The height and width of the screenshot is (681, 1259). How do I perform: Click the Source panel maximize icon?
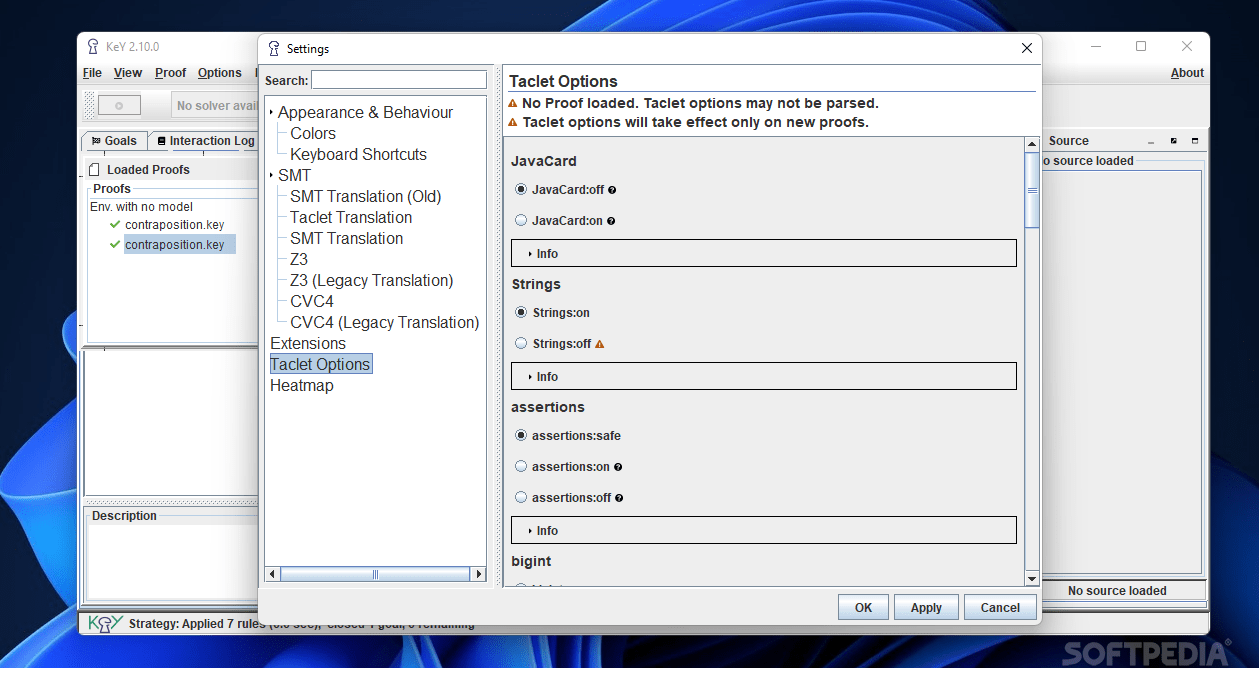[1195, 141]
